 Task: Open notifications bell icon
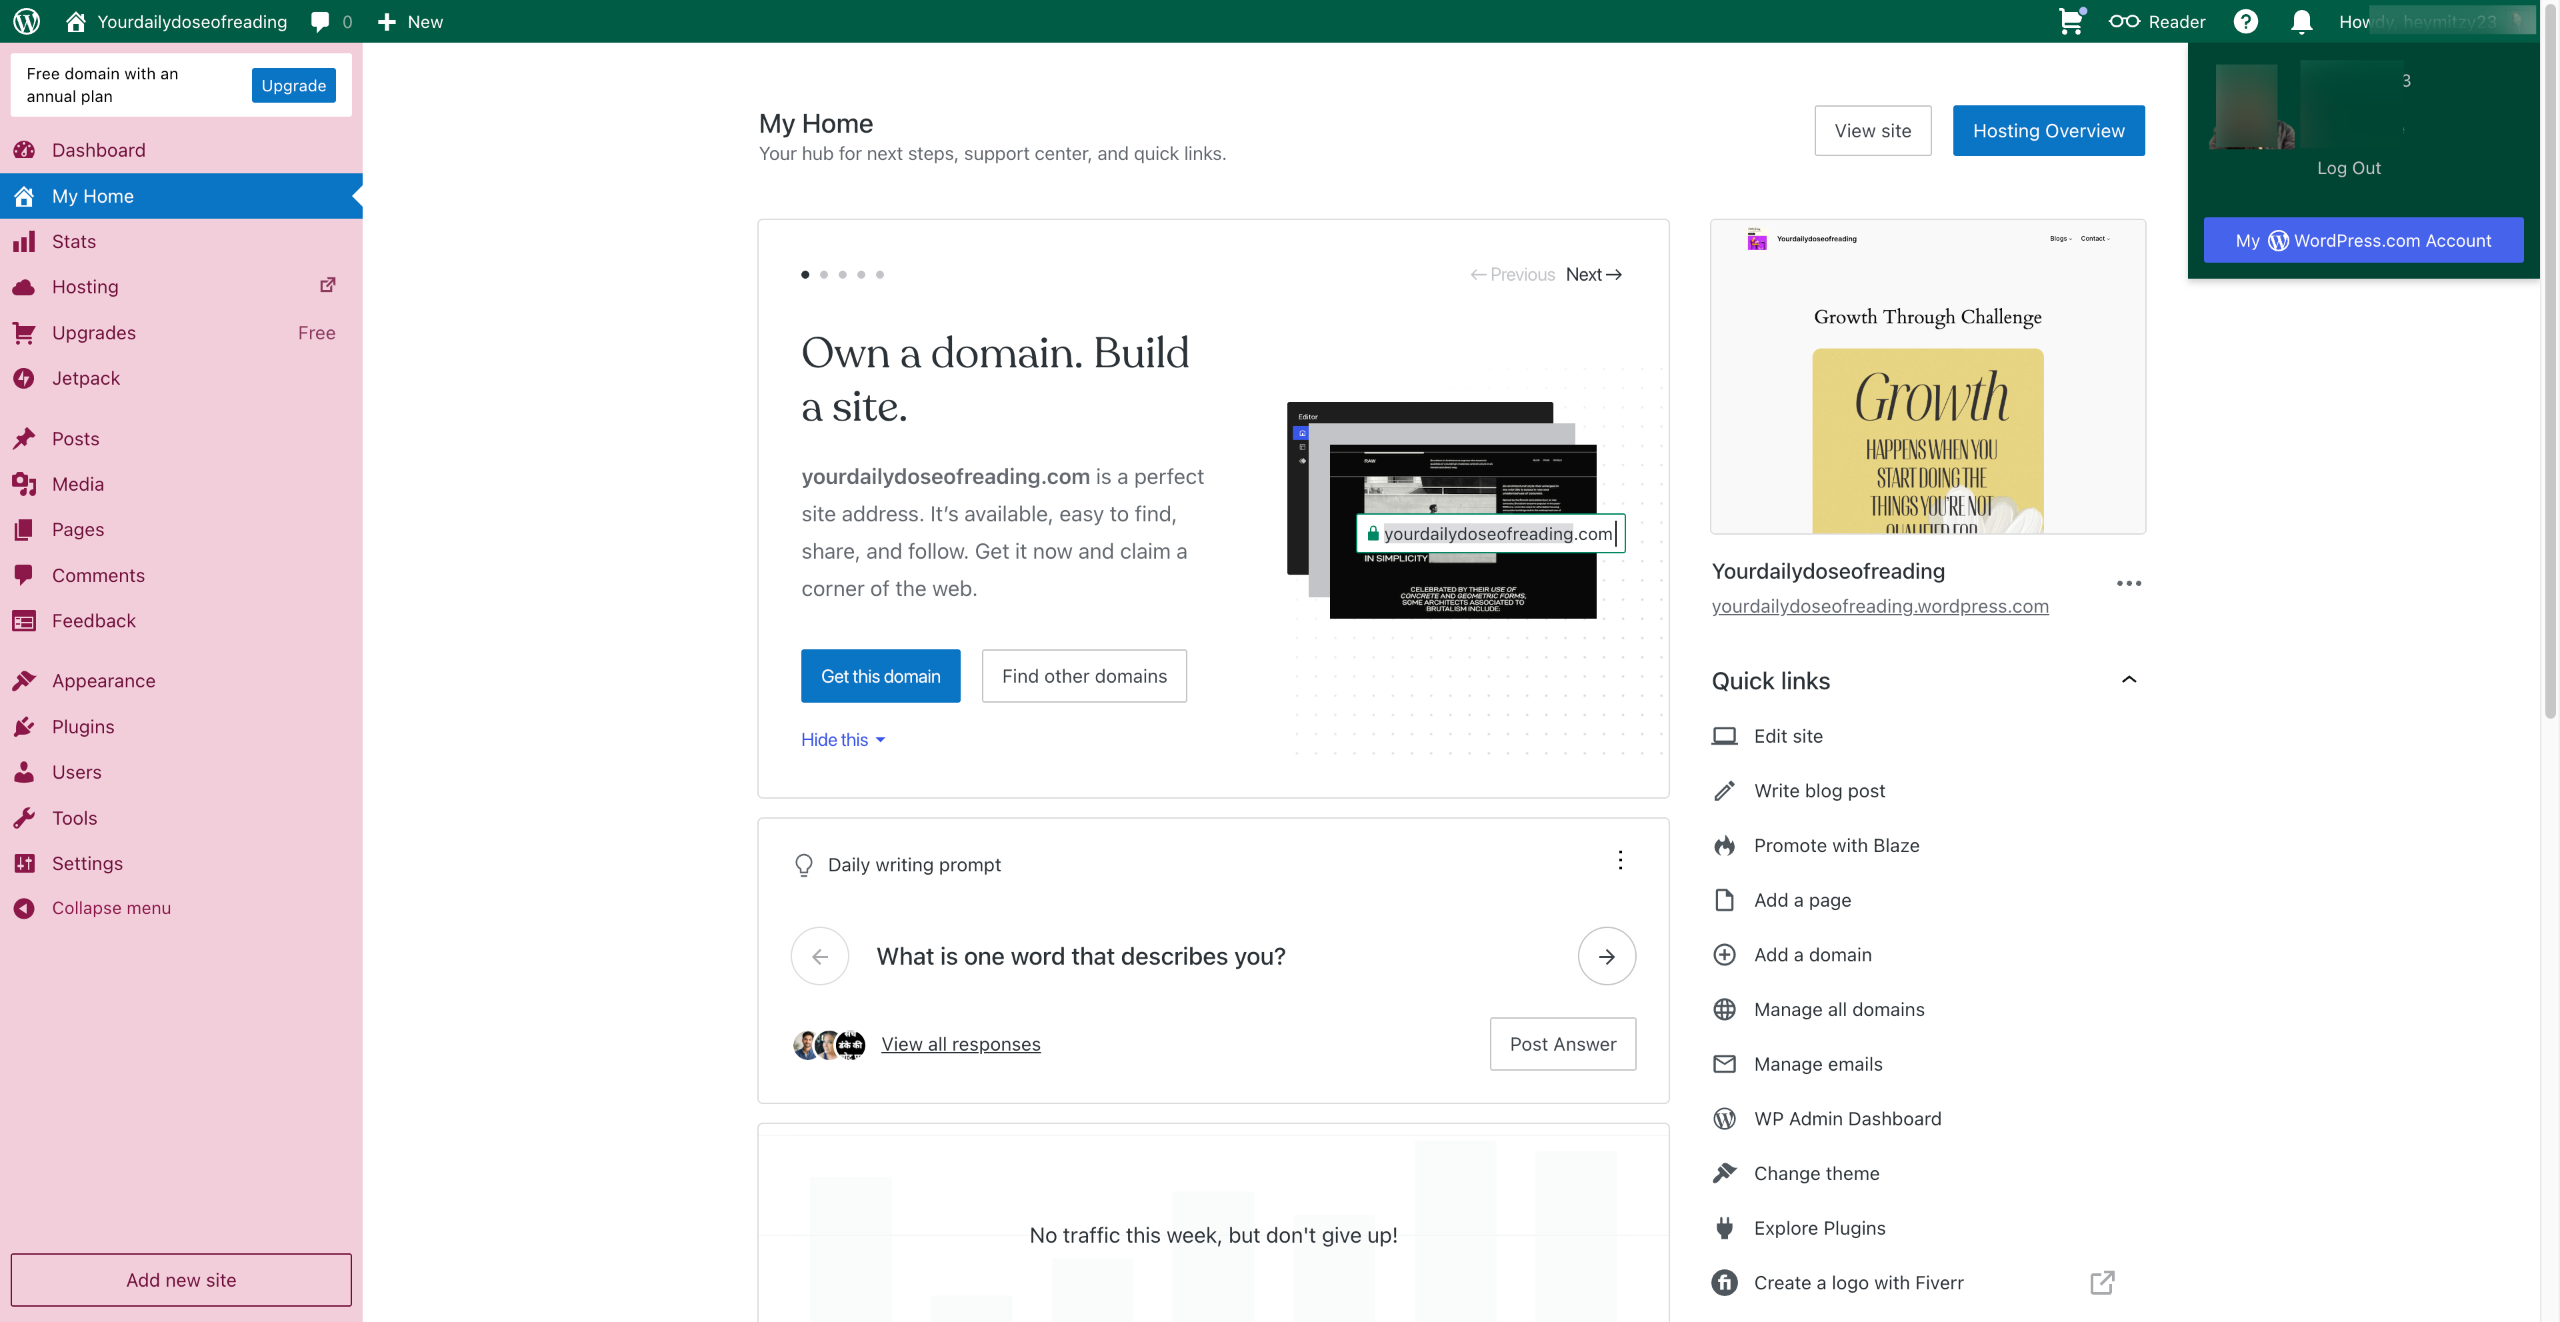2301,21
